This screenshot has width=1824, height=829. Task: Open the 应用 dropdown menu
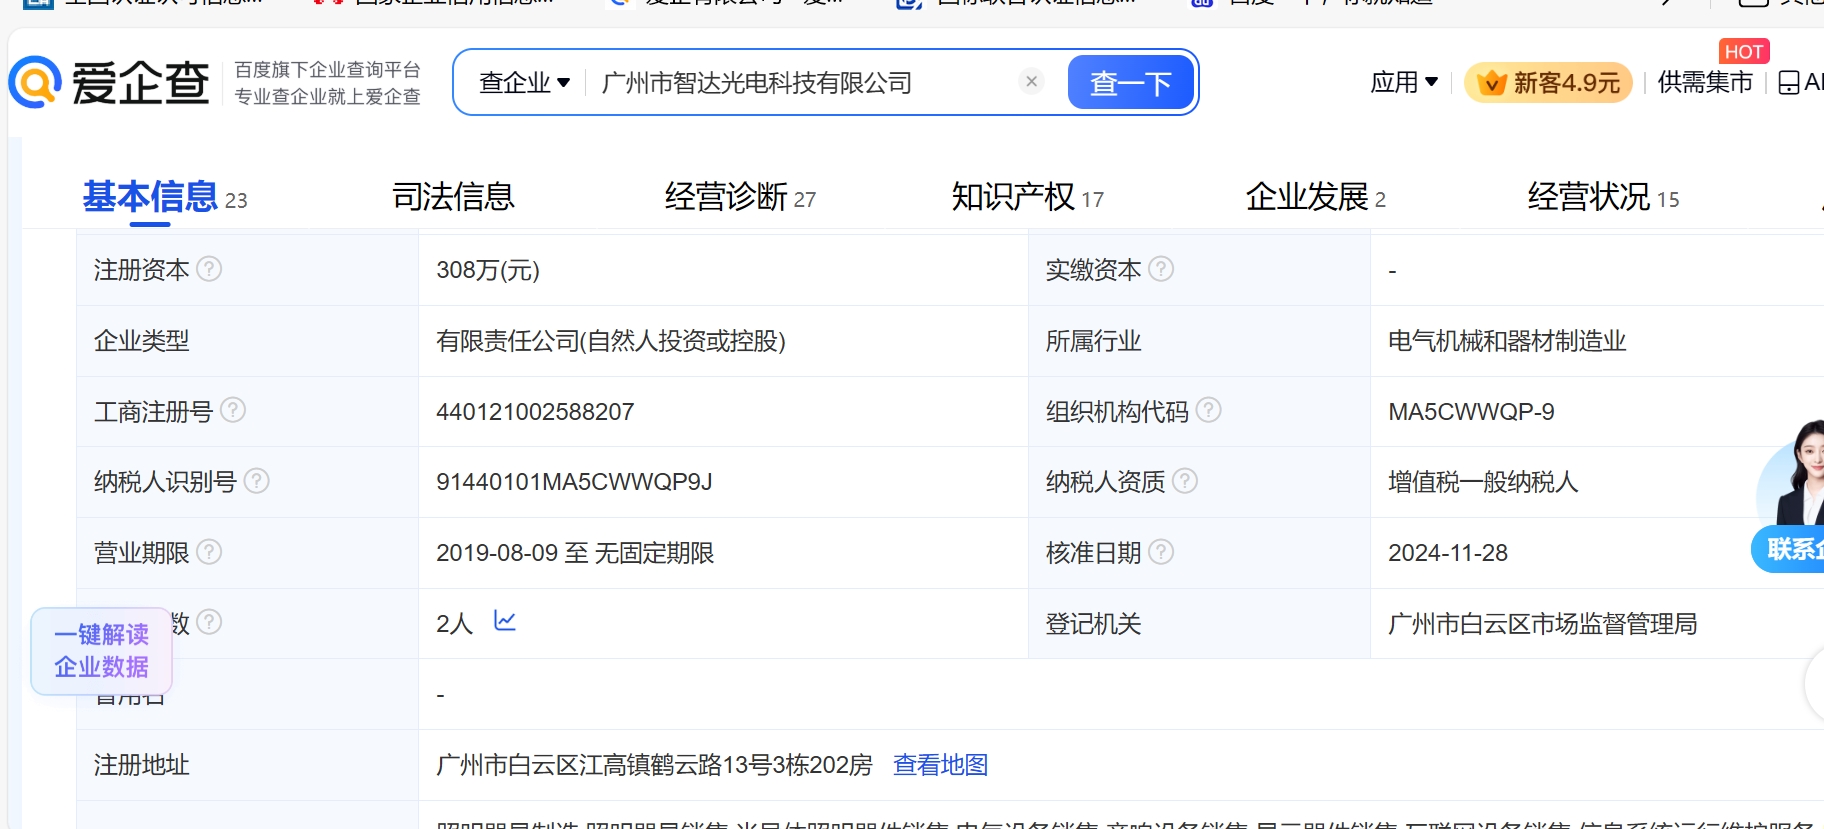pyautogui.click(x=1404, y=82)
